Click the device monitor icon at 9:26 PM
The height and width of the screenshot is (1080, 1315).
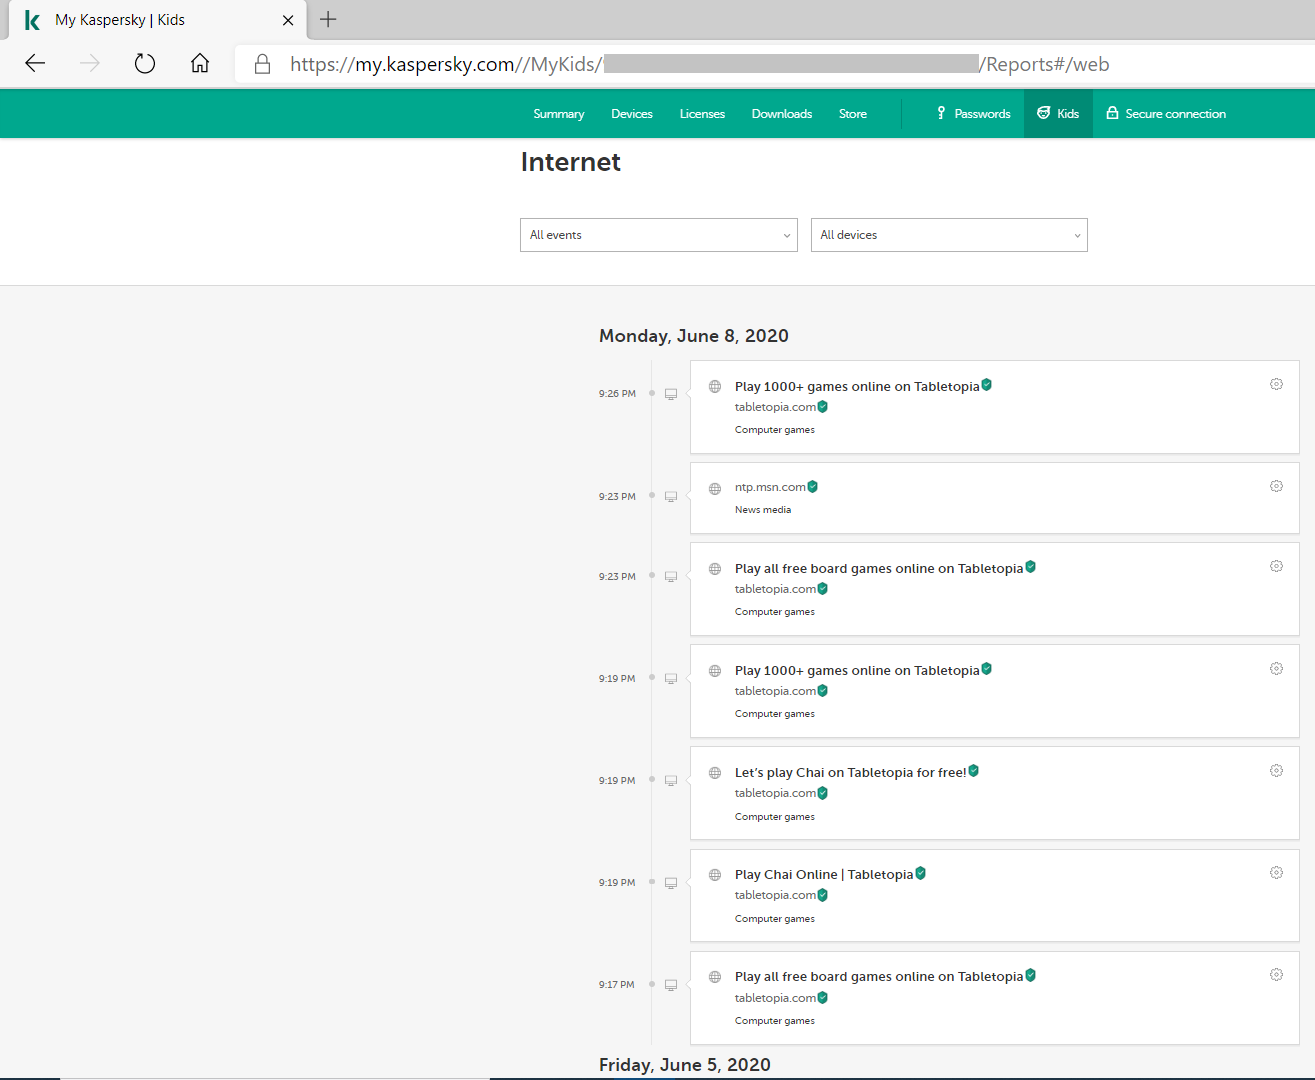[671, 394]
